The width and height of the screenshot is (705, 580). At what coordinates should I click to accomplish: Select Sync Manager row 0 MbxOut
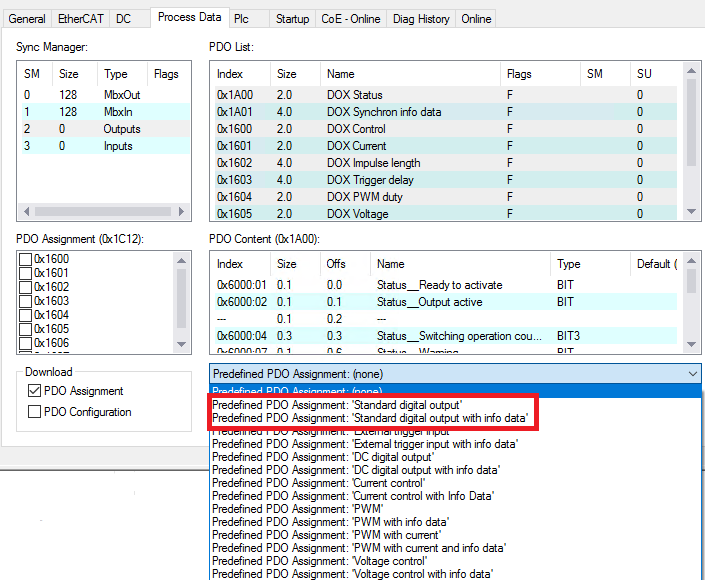point(106,95)
